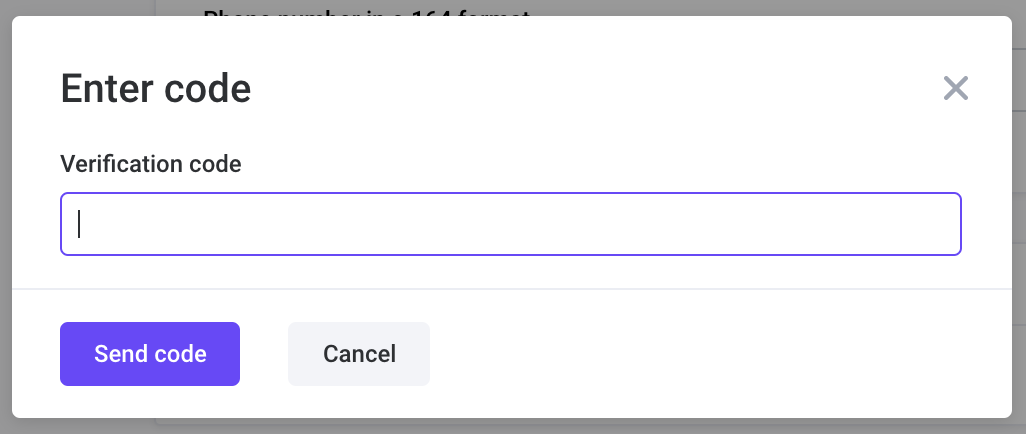Close the Enter code dialog via X icon
The width and height of the screenshot is (1026, 434).
955,88
